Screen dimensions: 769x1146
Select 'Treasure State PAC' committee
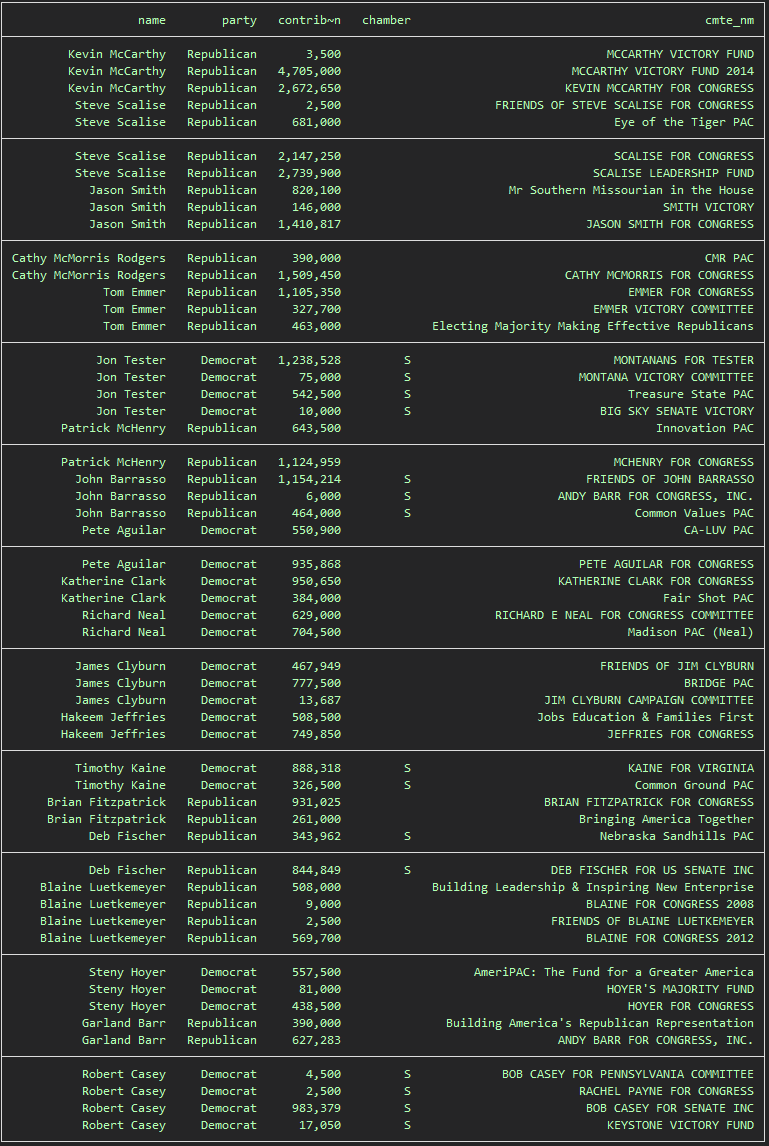[x=691, y=394]
